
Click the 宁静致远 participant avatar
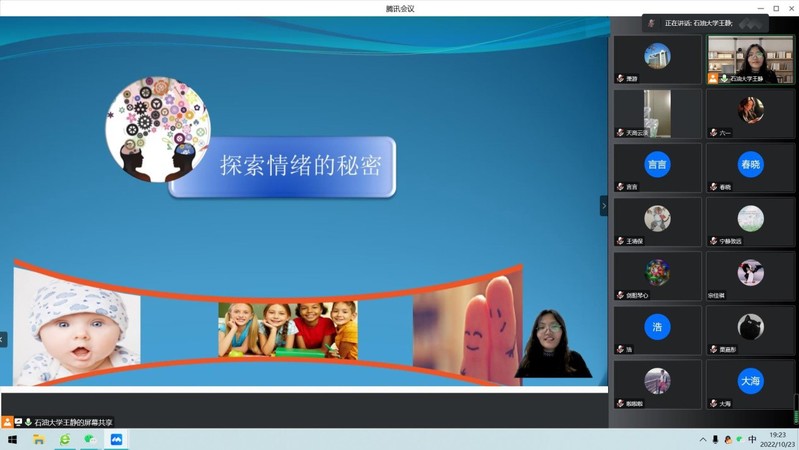pyautogui.click(x=750, y=218)
